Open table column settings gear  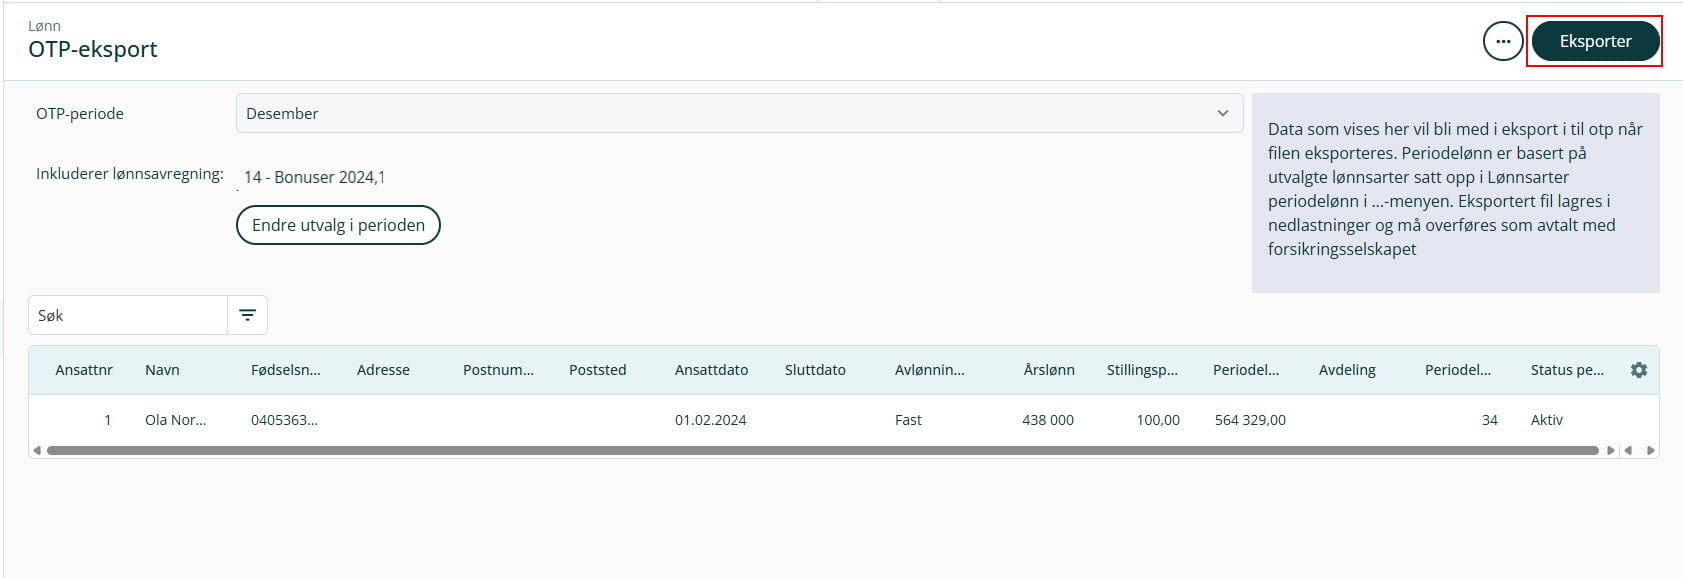coord(1638,370)
